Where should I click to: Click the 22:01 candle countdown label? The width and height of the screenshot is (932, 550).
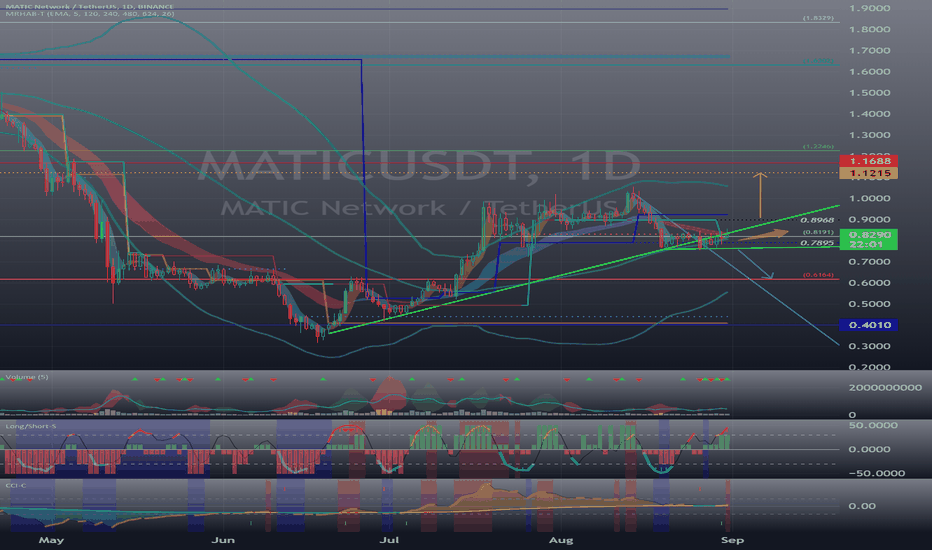pyautogui.click(x=868, y=244)
